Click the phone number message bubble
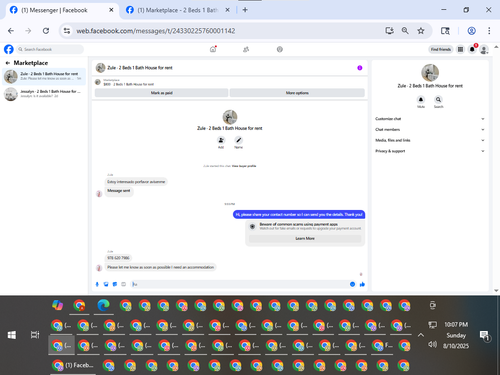This screenshot has width=500, height=375. (x=118, y=258)
